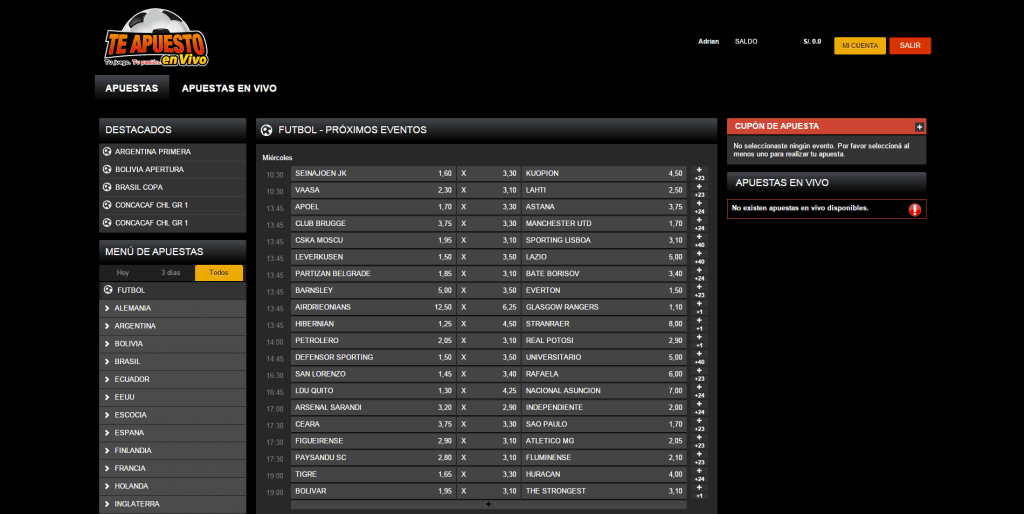Open more markets for Airdrieonians match
Screen dimensions: 1024x514
[x=699, y=308]
